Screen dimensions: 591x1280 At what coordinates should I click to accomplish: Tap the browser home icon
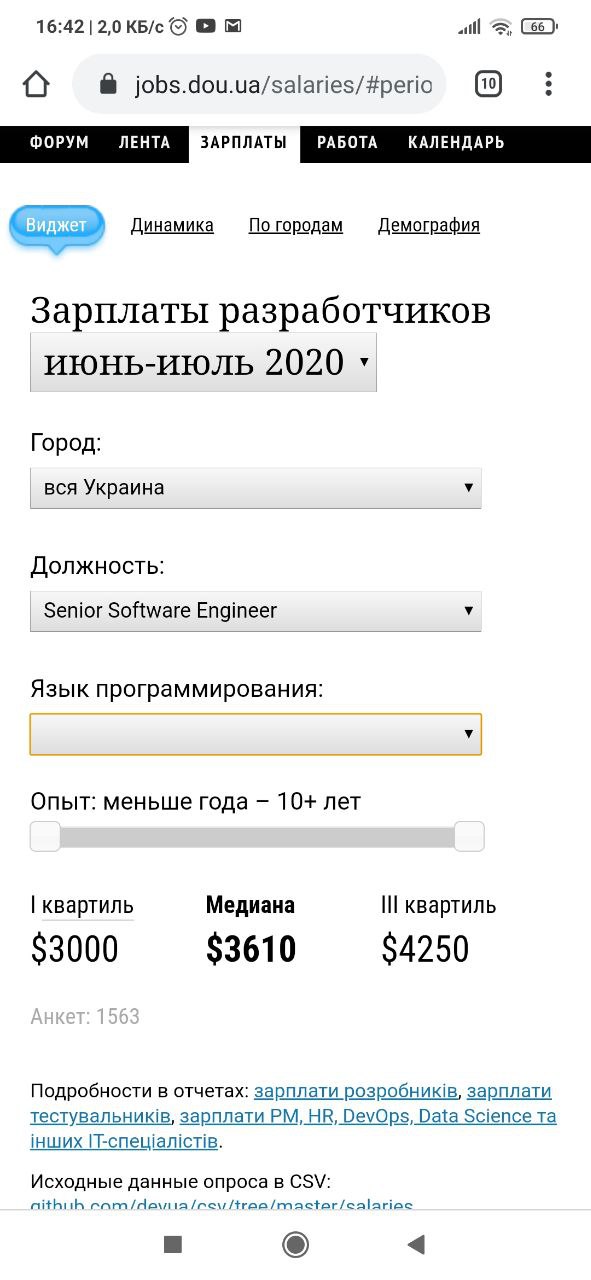click(36, 84)
